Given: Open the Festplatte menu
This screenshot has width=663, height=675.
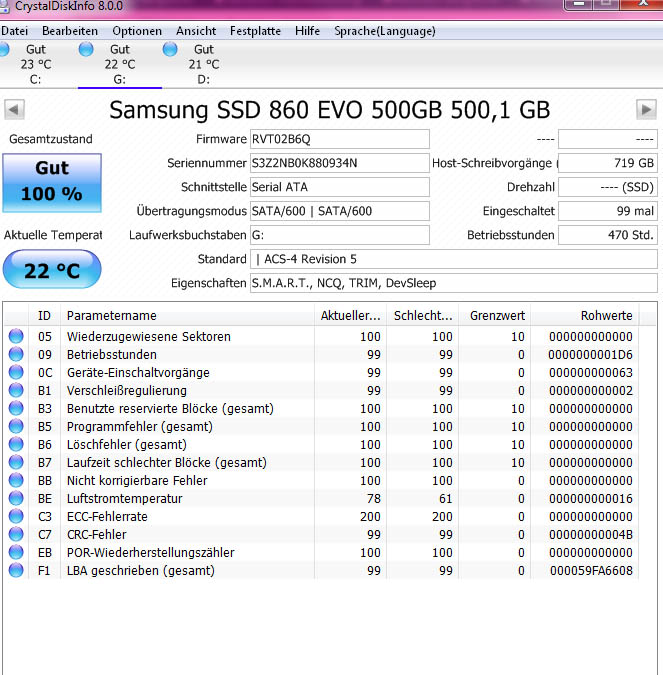Looking at the screenshot, I should point(255,31).
